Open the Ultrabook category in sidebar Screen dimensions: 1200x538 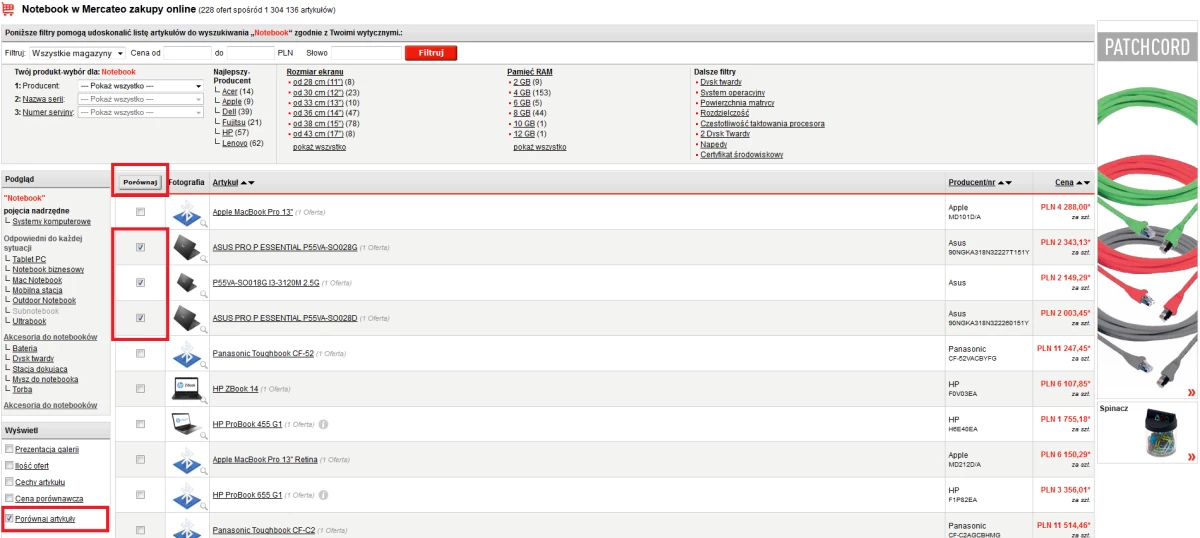(x=29, y=321)
